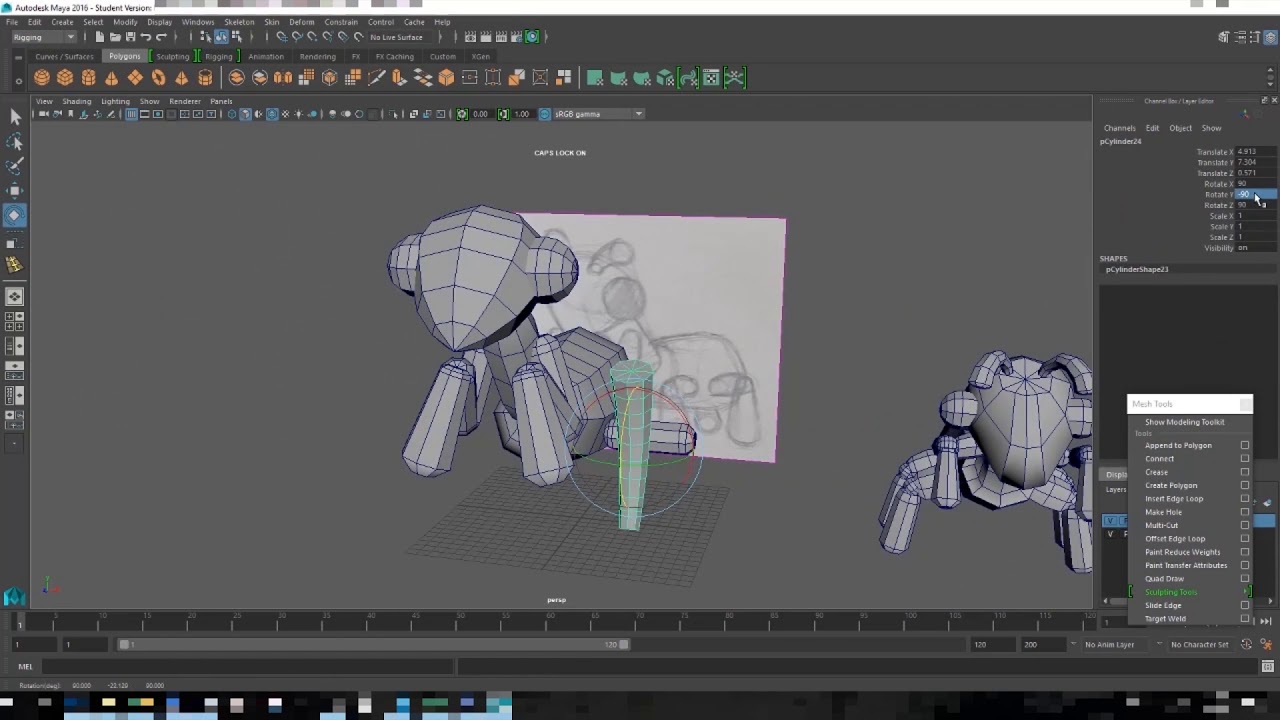This screenshot has width=1280, height=720.
Task: Click the playback range slider bar
Action: pyautogui.click(x=375, y=644)
